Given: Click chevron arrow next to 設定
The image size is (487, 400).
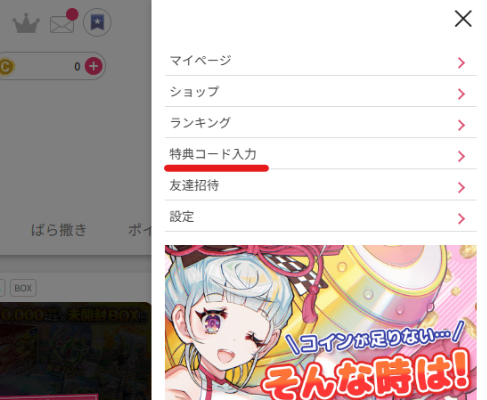Looking at the screenshot, I should point(461,219).
